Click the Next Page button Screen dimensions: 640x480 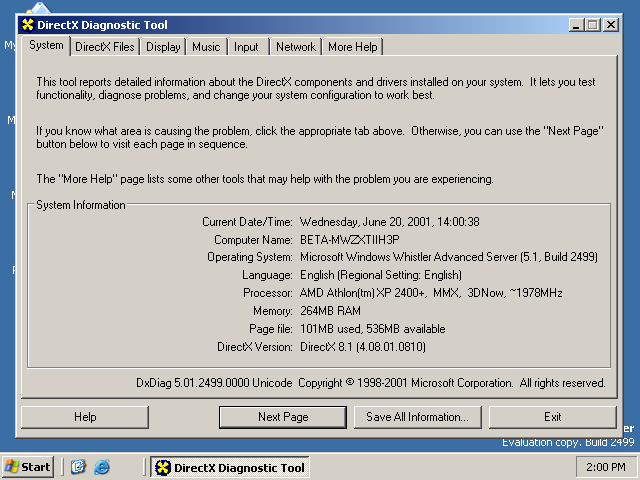(x=283, y=417)
